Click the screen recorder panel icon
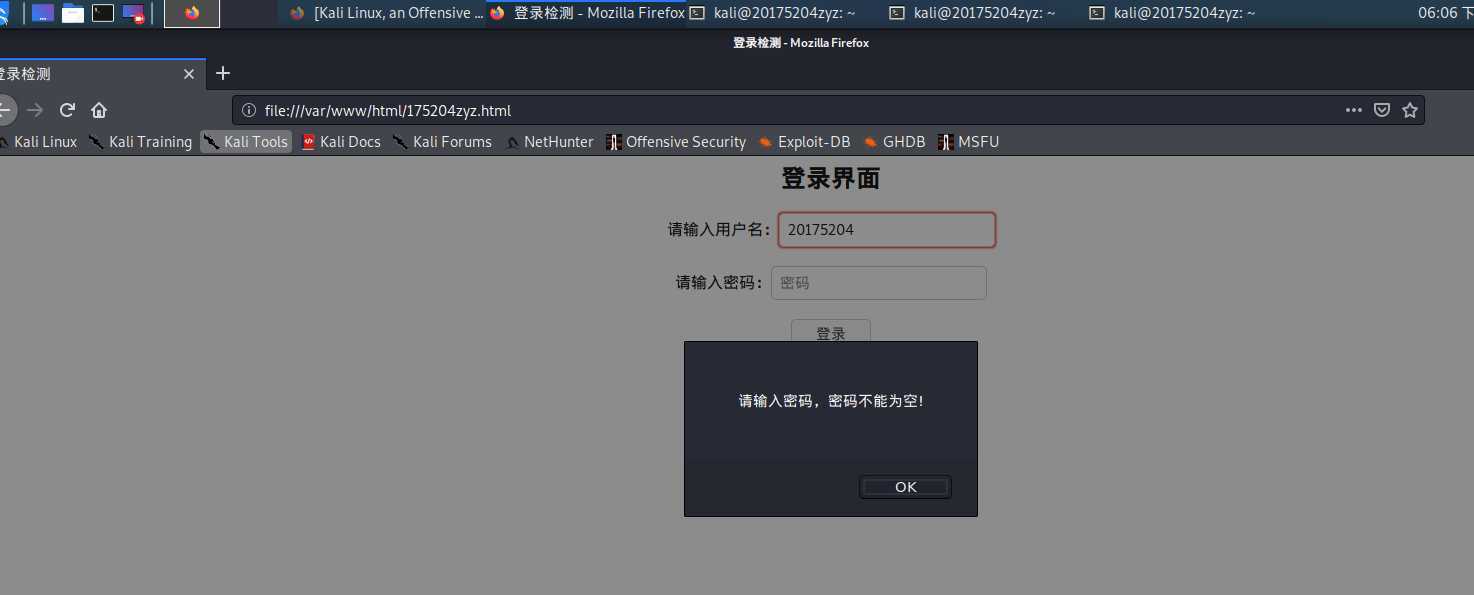Image resolution: width=1474 pixels, height=595 pixels. (x=133, y=13)
